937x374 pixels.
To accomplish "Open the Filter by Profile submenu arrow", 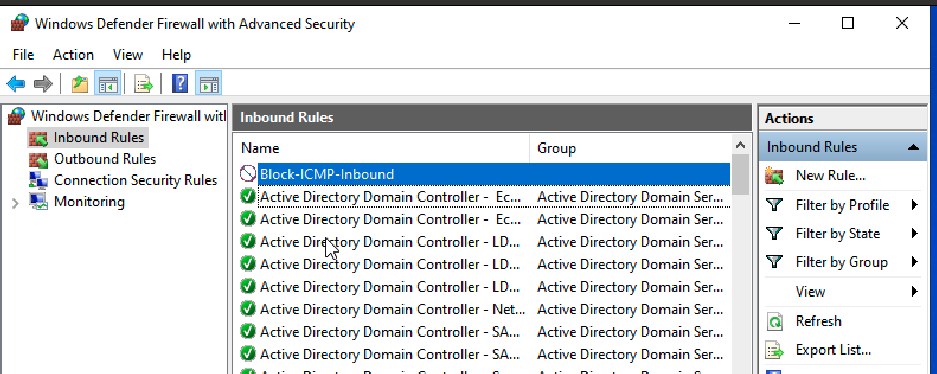I will point(914,205).
